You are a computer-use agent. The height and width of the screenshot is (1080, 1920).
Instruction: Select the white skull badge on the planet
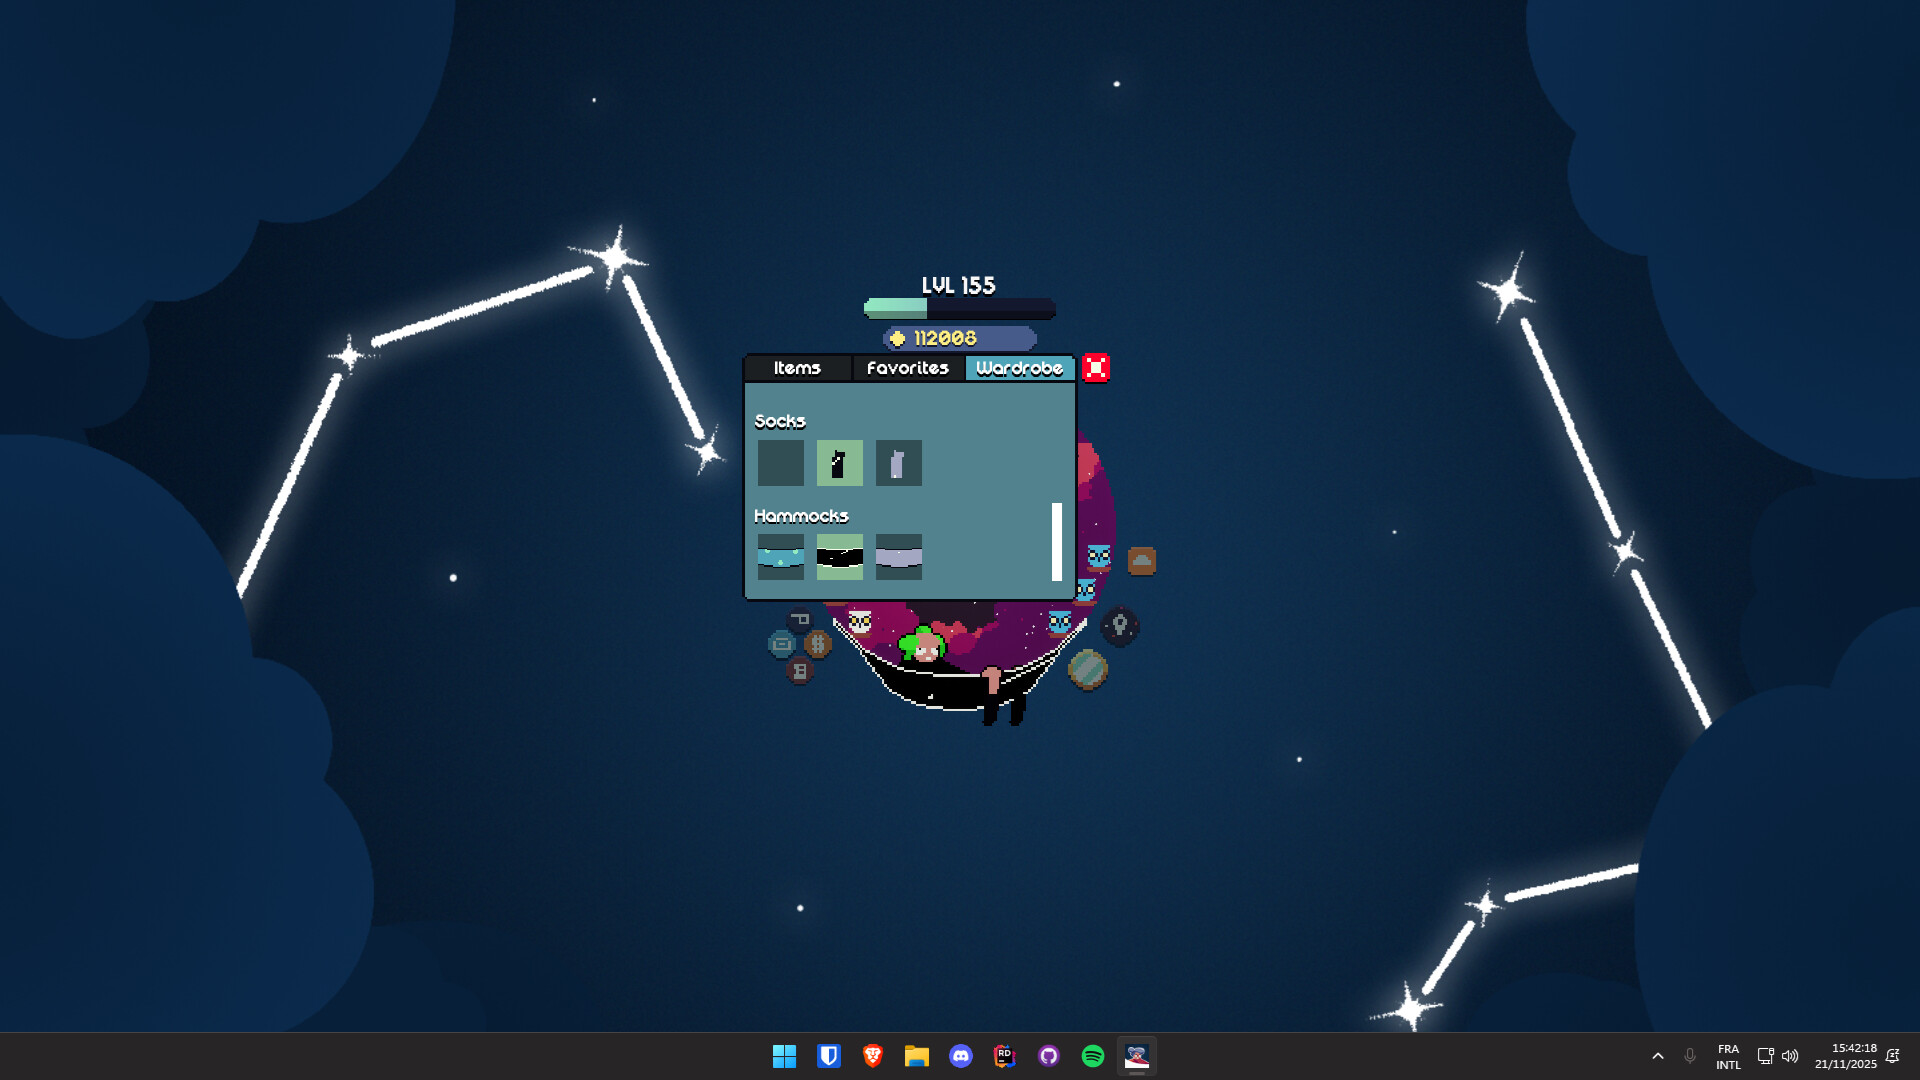[x=859, y=621]
